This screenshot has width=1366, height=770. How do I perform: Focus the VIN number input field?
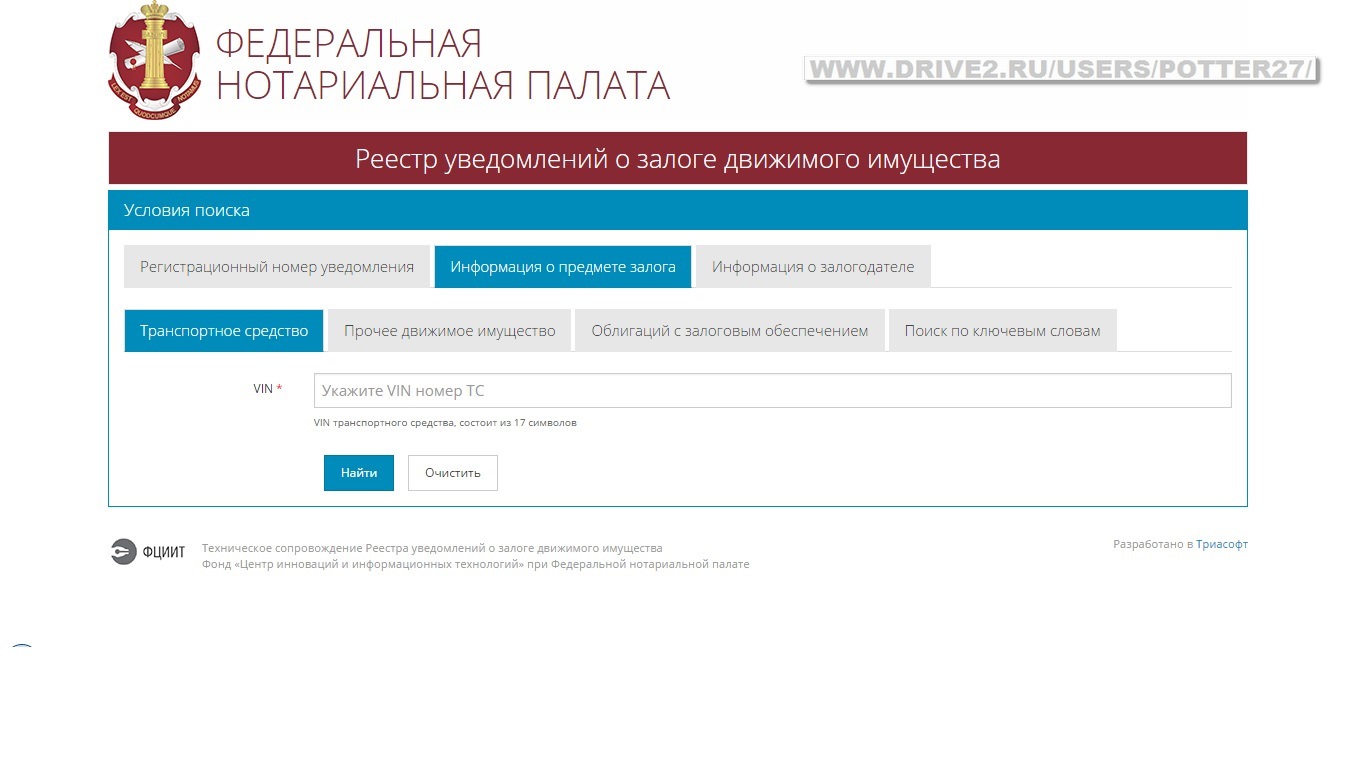(x=772, y=391)
